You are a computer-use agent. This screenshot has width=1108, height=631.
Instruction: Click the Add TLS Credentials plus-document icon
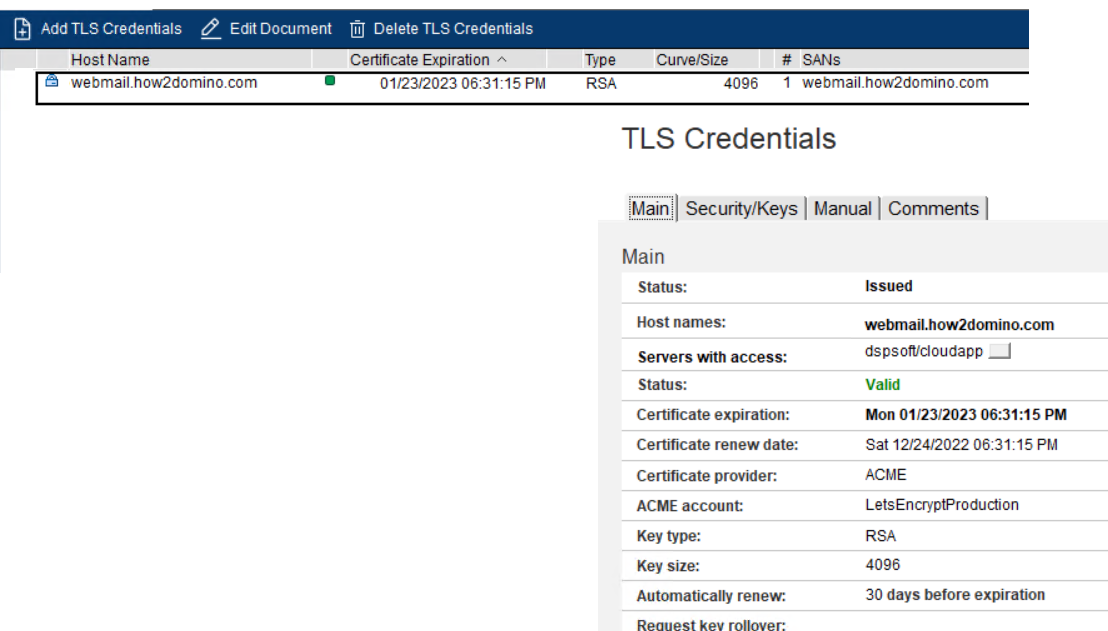pyautogui.click(x=22, y=29)
